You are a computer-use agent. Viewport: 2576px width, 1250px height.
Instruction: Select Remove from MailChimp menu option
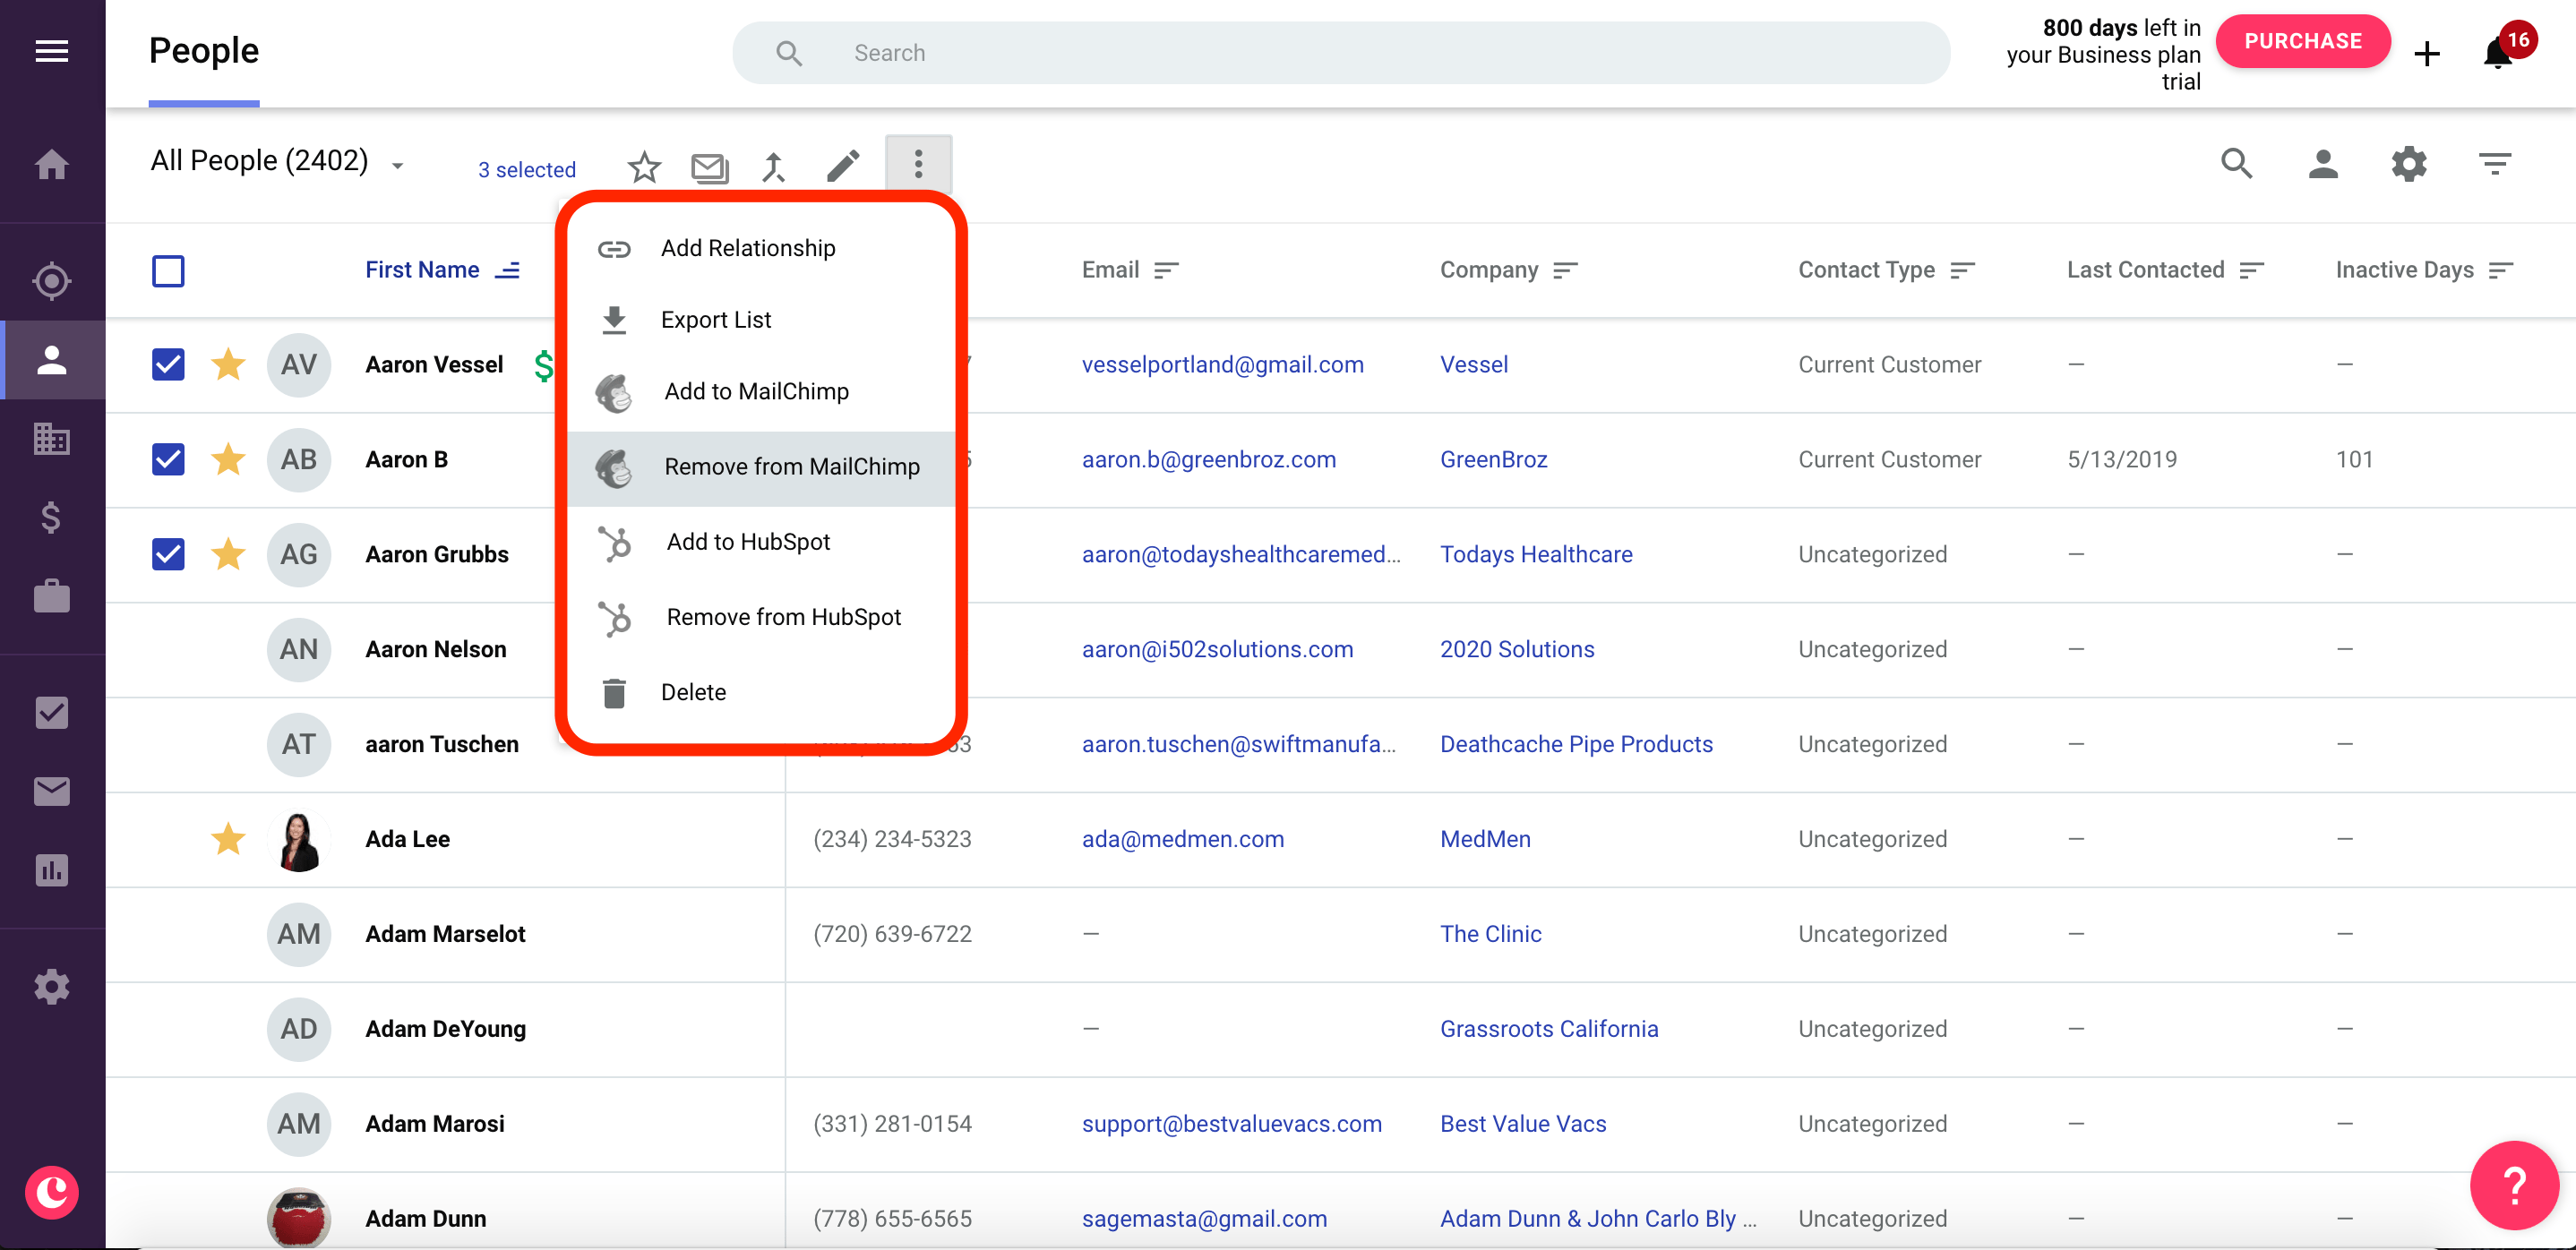pyautogui.click(x=791, y=467)
